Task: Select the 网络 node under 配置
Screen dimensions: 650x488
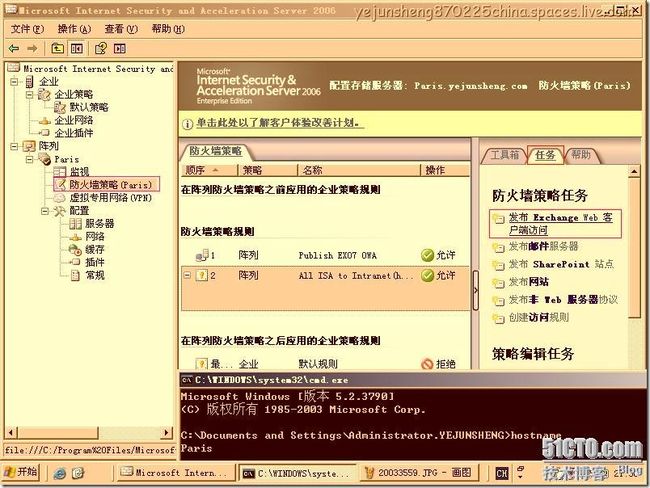Action: coord(95,237)
